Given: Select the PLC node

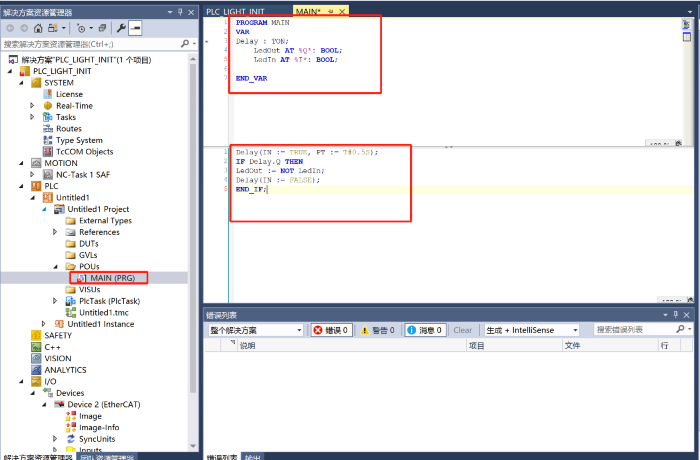Looking at the screenshot, I should click(x=51, y=186).
